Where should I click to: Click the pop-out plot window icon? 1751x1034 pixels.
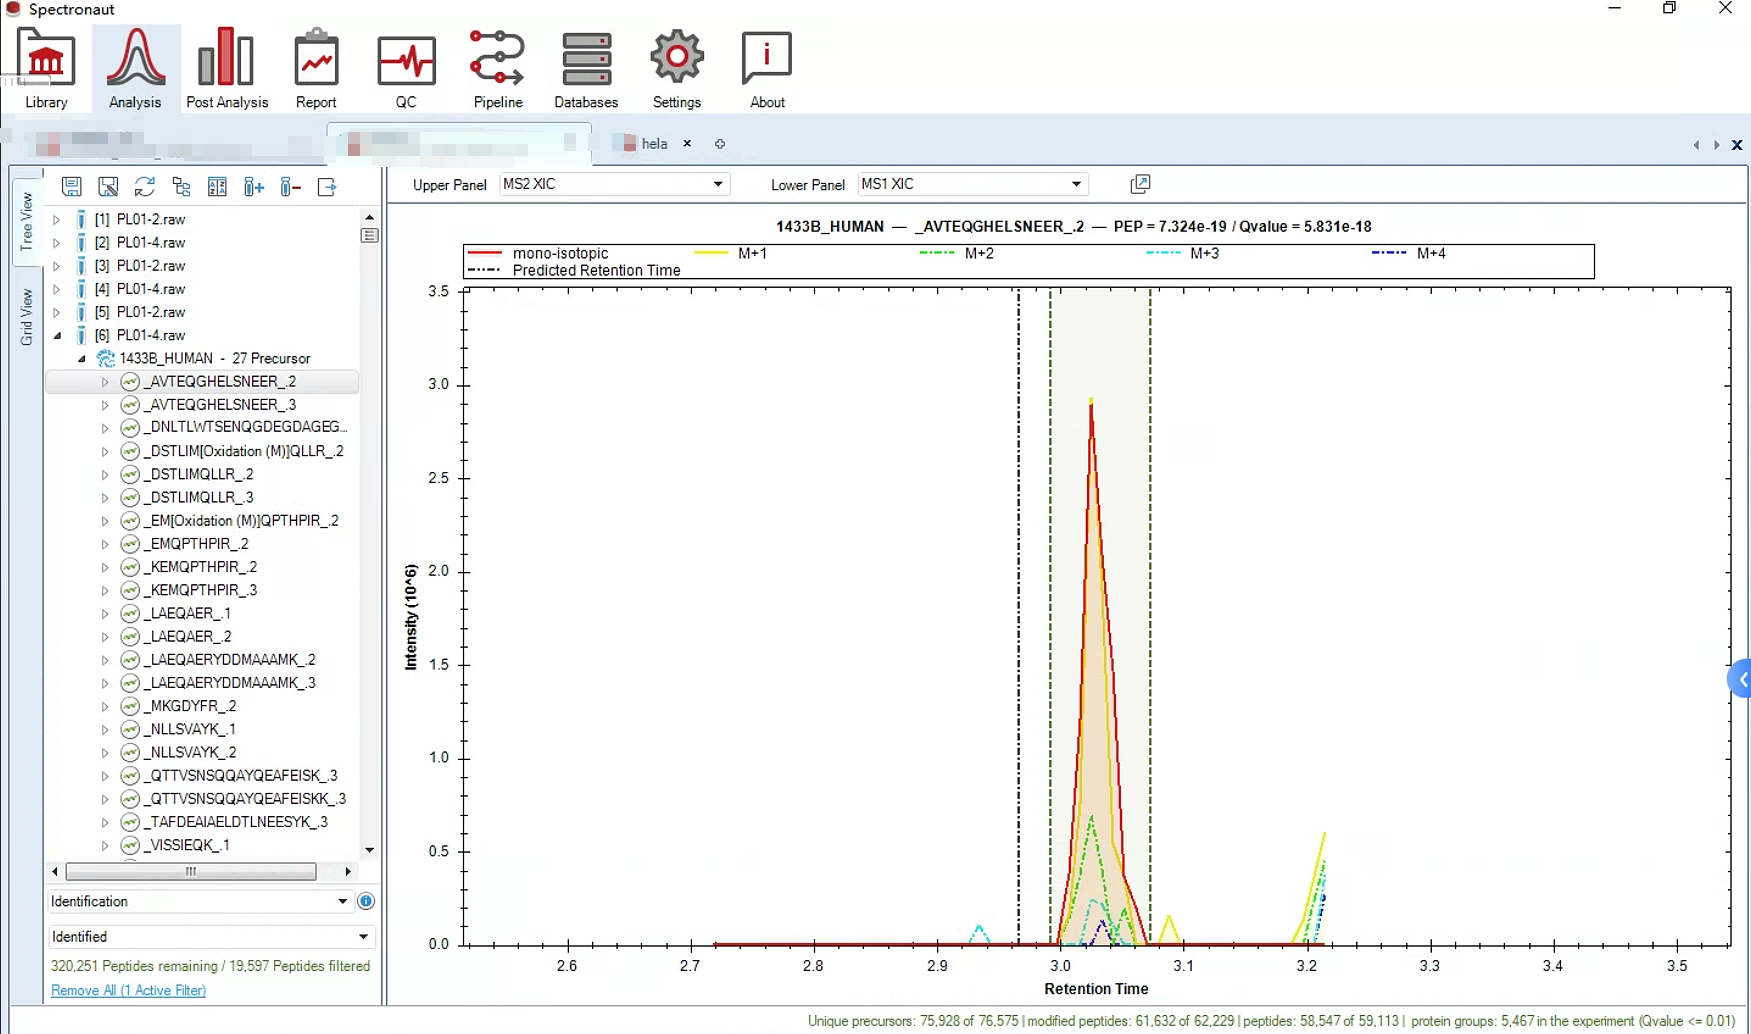coord(1140,184)
